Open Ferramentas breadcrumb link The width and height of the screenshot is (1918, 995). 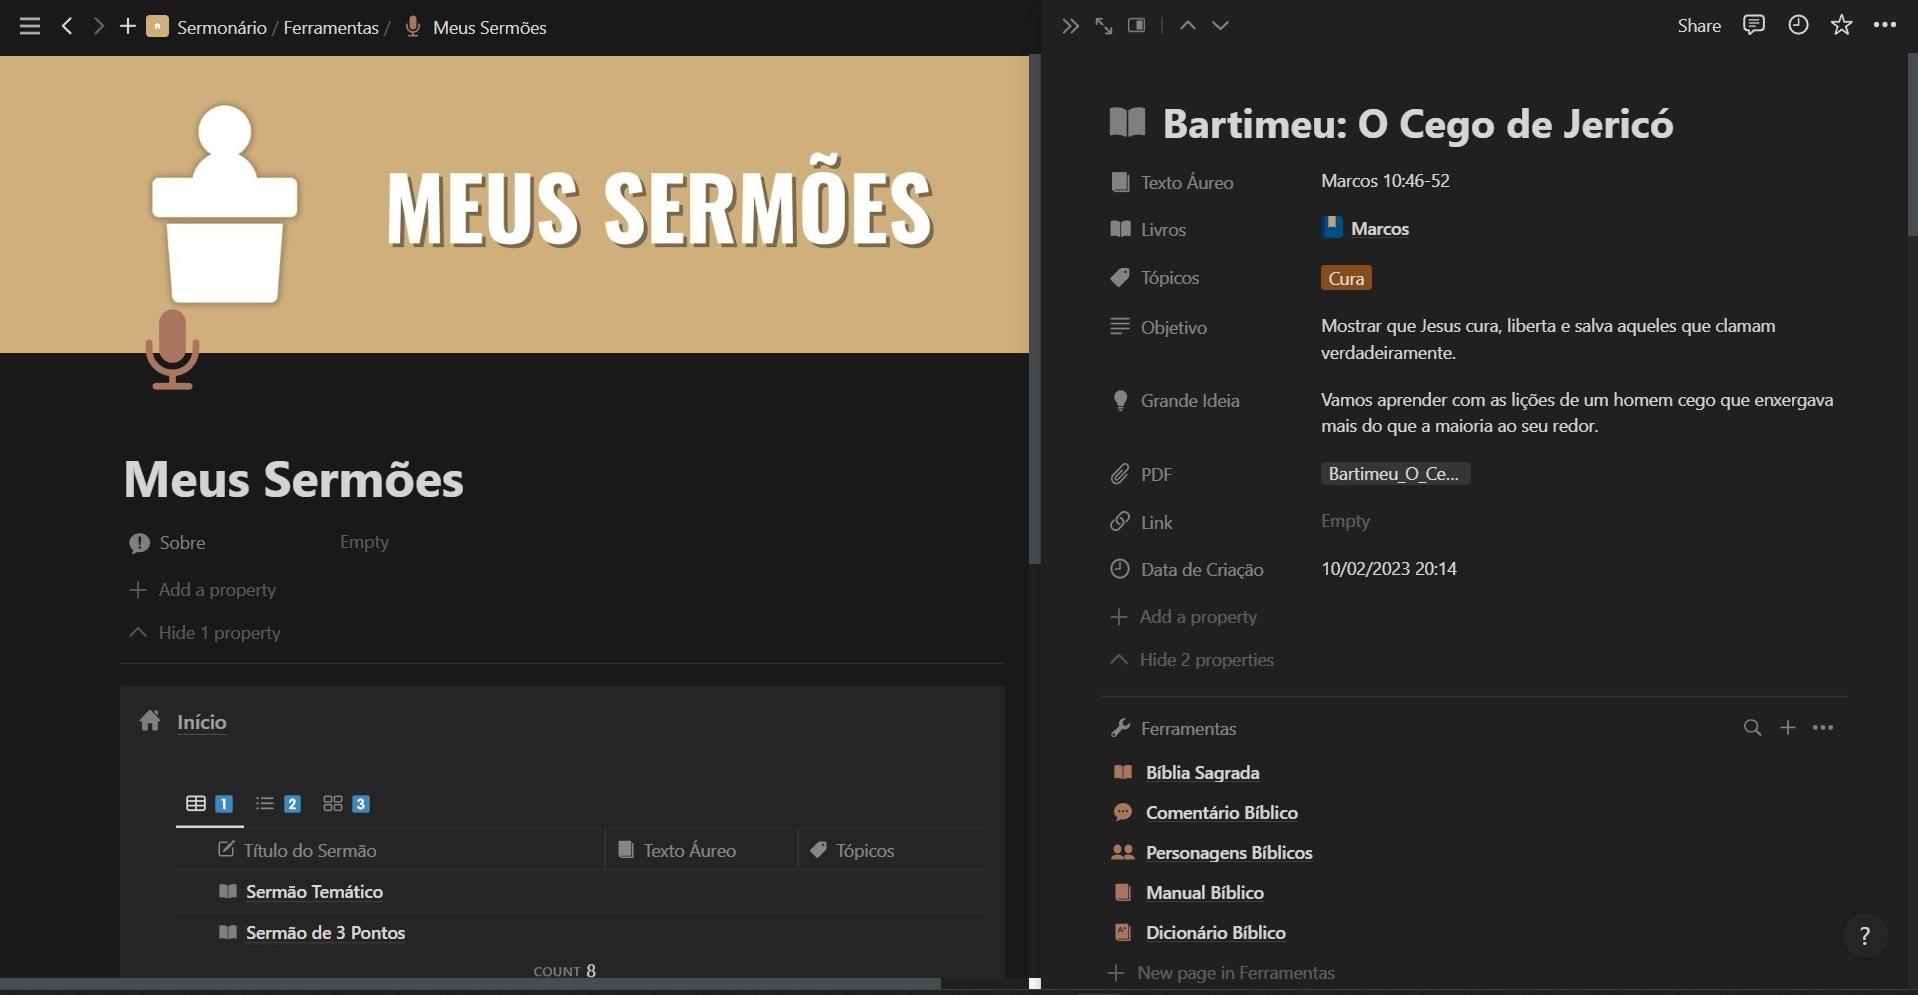point(331,28)
